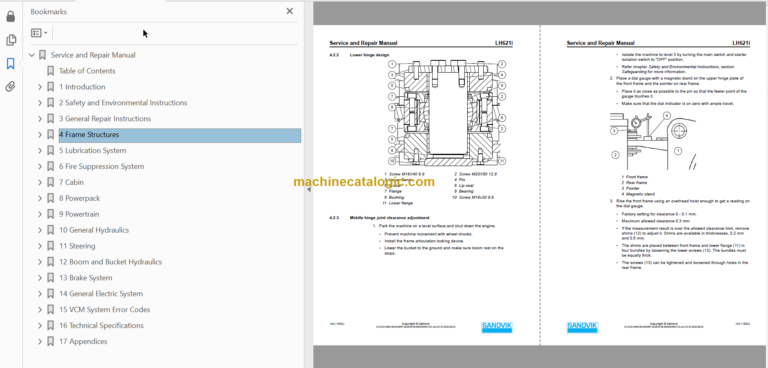
Task: Jump to 15 VCM System Error Codes
Action: (104, 310)
